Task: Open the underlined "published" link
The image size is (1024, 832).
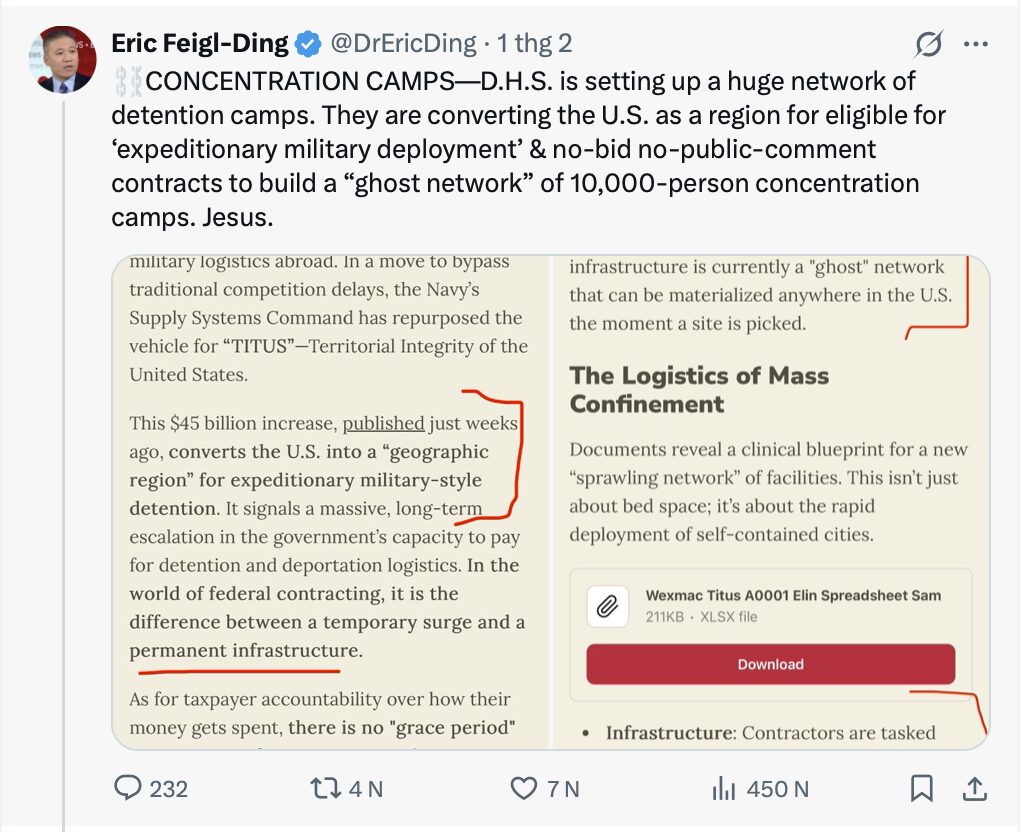Action: pos(383,423)
